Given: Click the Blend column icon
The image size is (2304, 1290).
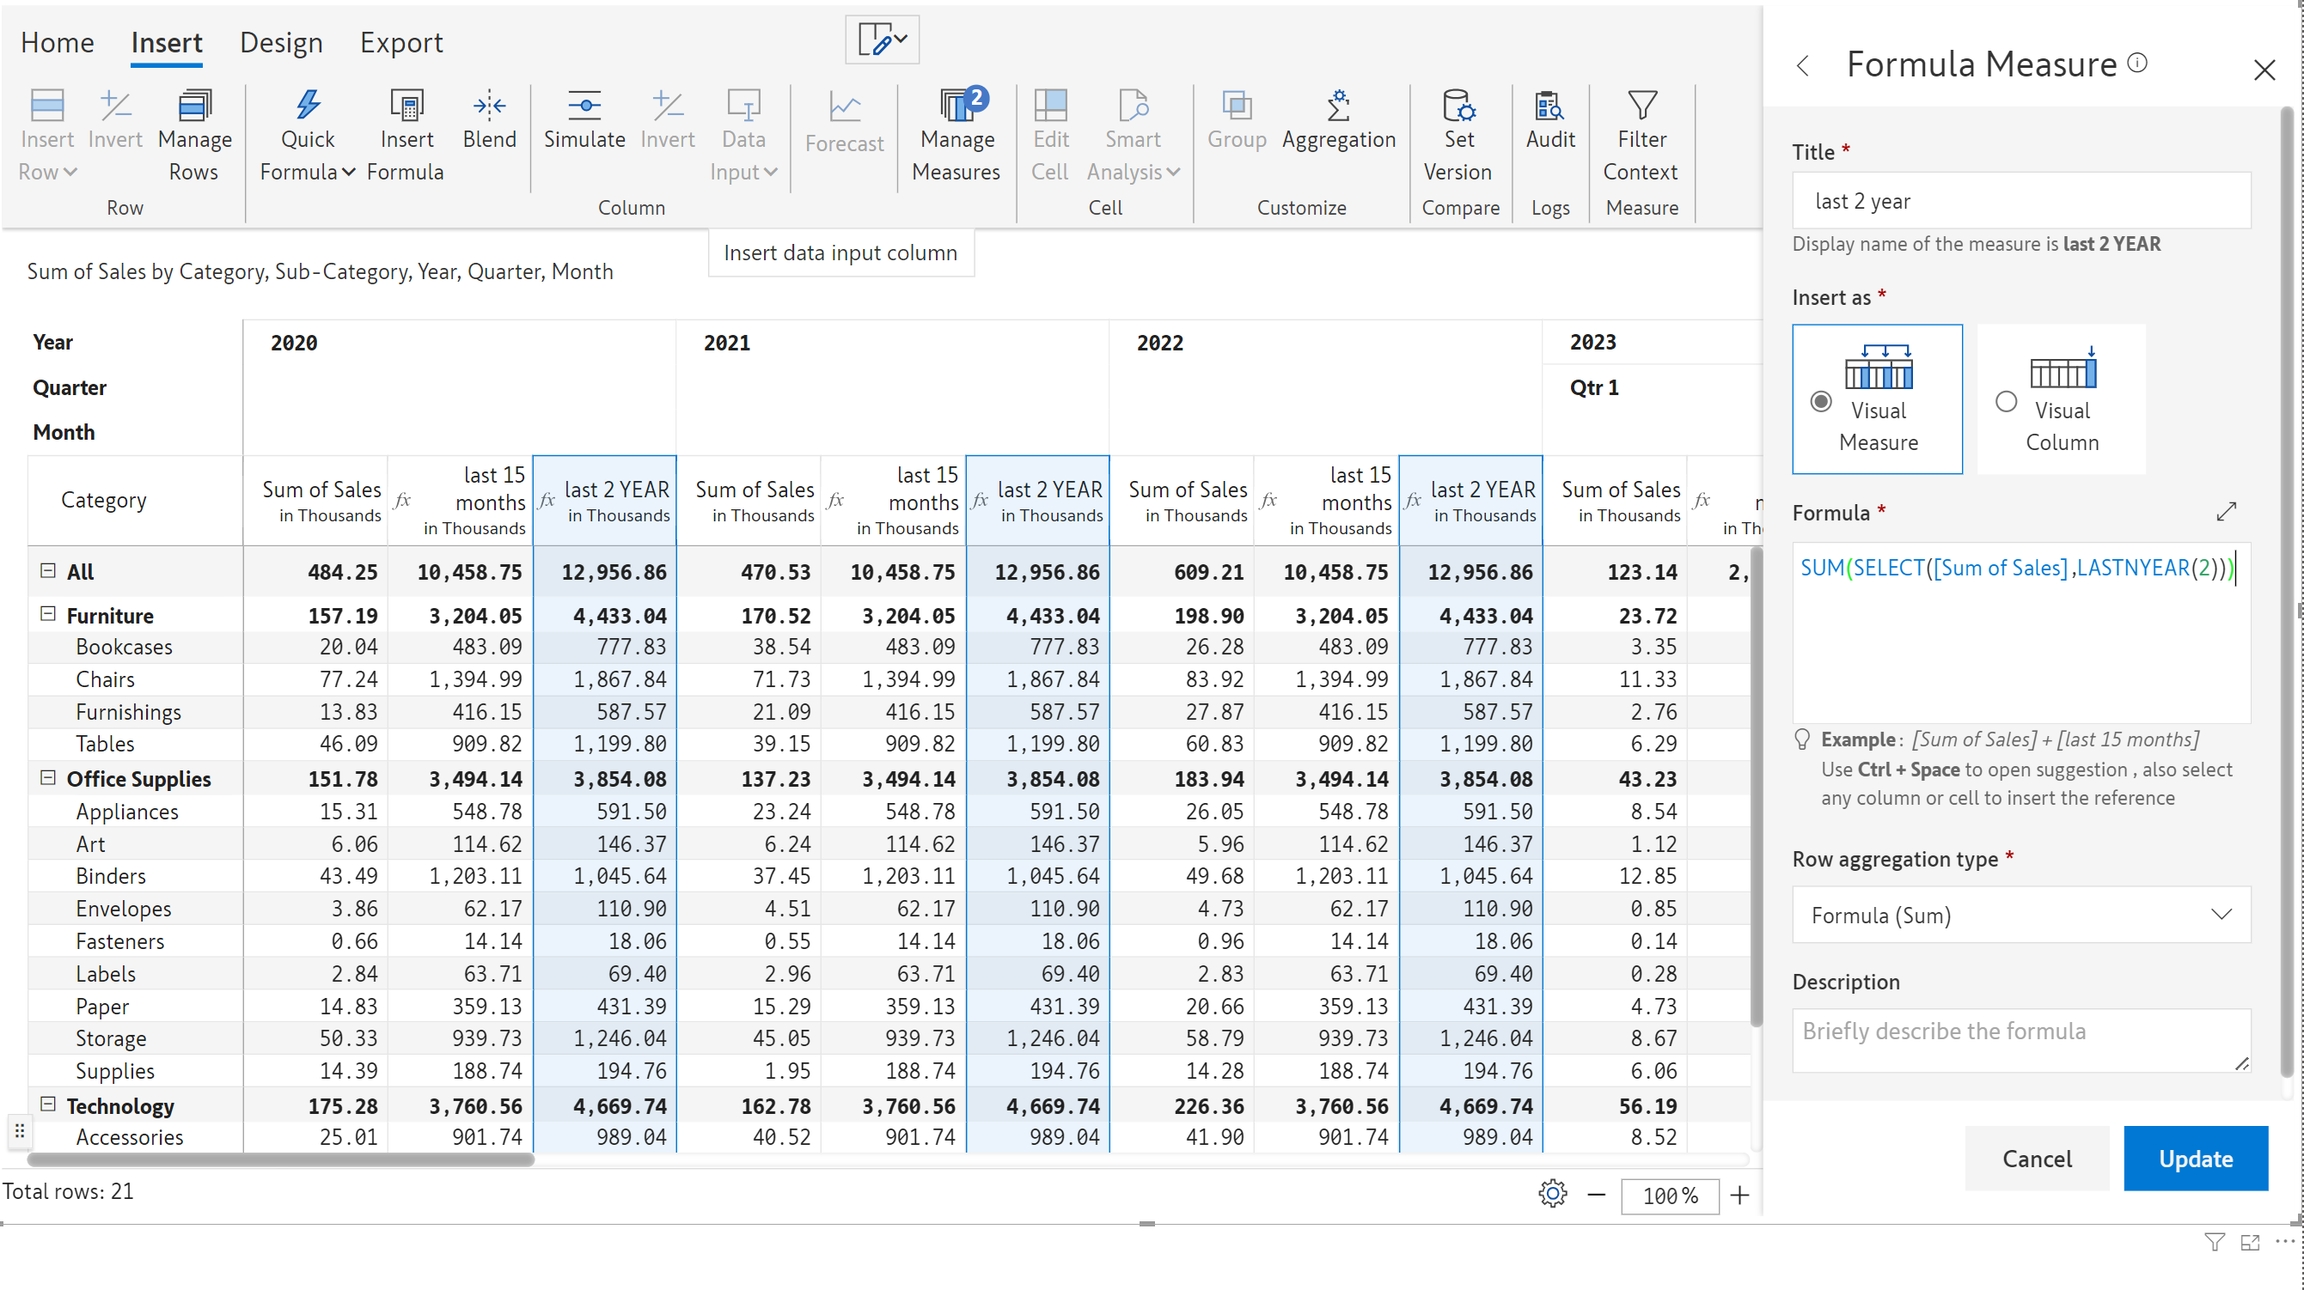Looking at the screenshot, I should (489, 105).
